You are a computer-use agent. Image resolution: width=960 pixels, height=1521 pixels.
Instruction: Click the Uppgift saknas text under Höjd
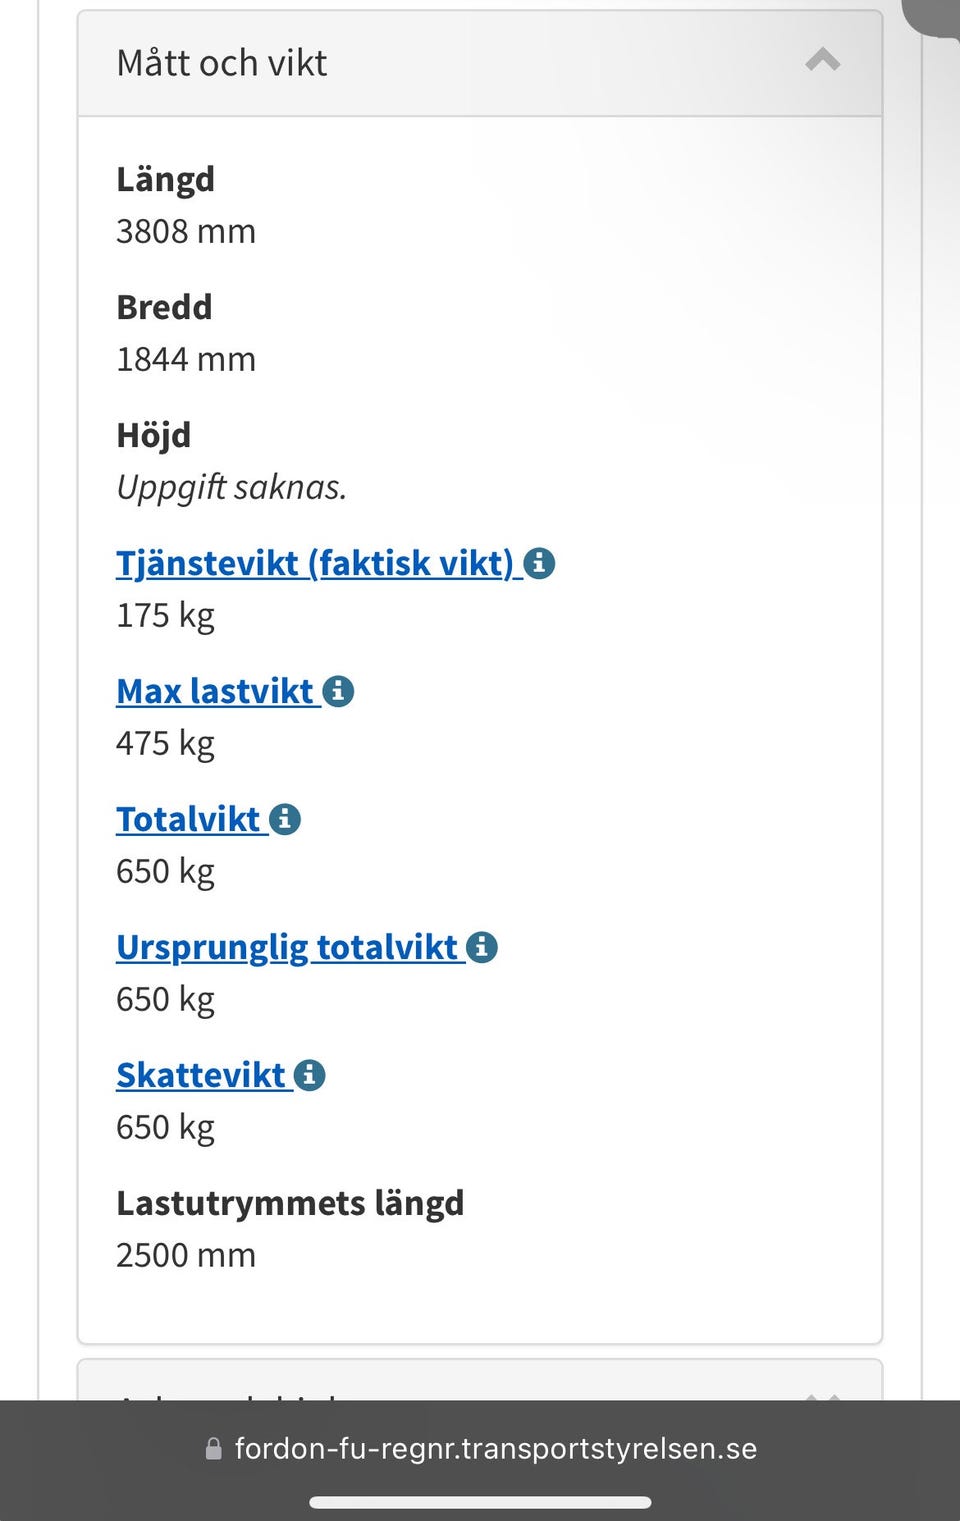pyautogui.click(x=231, y=487)
